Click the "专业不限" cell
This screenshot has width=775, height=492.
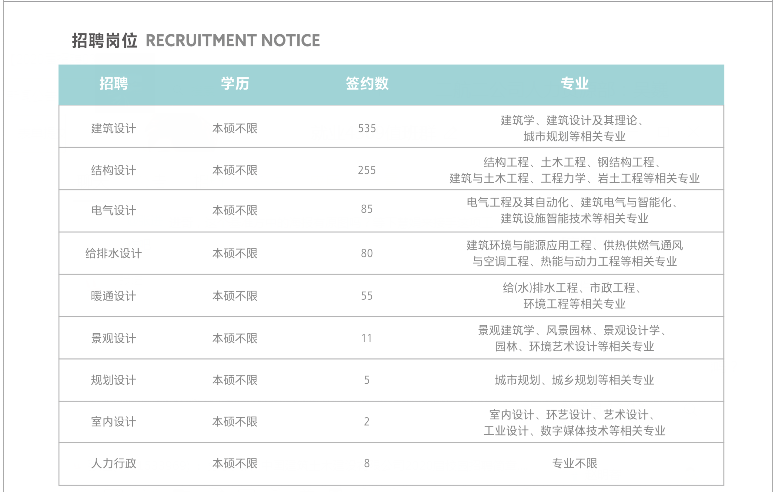tap(574, 464)
